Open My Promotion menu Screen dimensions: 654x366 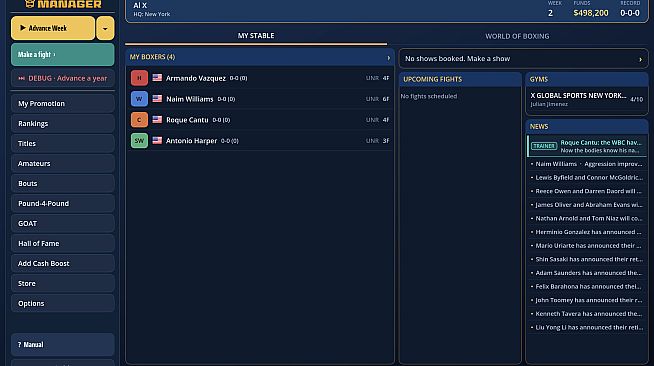click(63, 103)
